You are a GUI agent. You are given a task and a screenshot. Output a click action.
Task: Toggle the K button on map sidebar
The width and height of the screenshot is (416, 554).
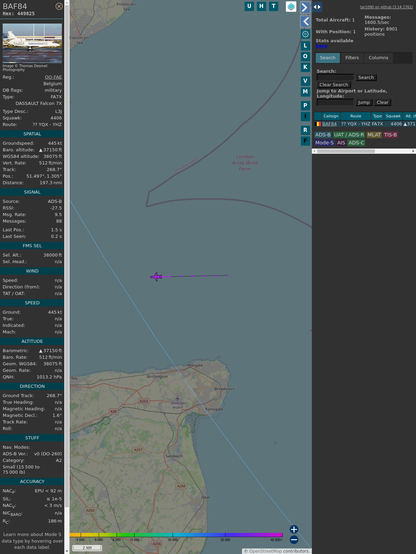point(305,67)
